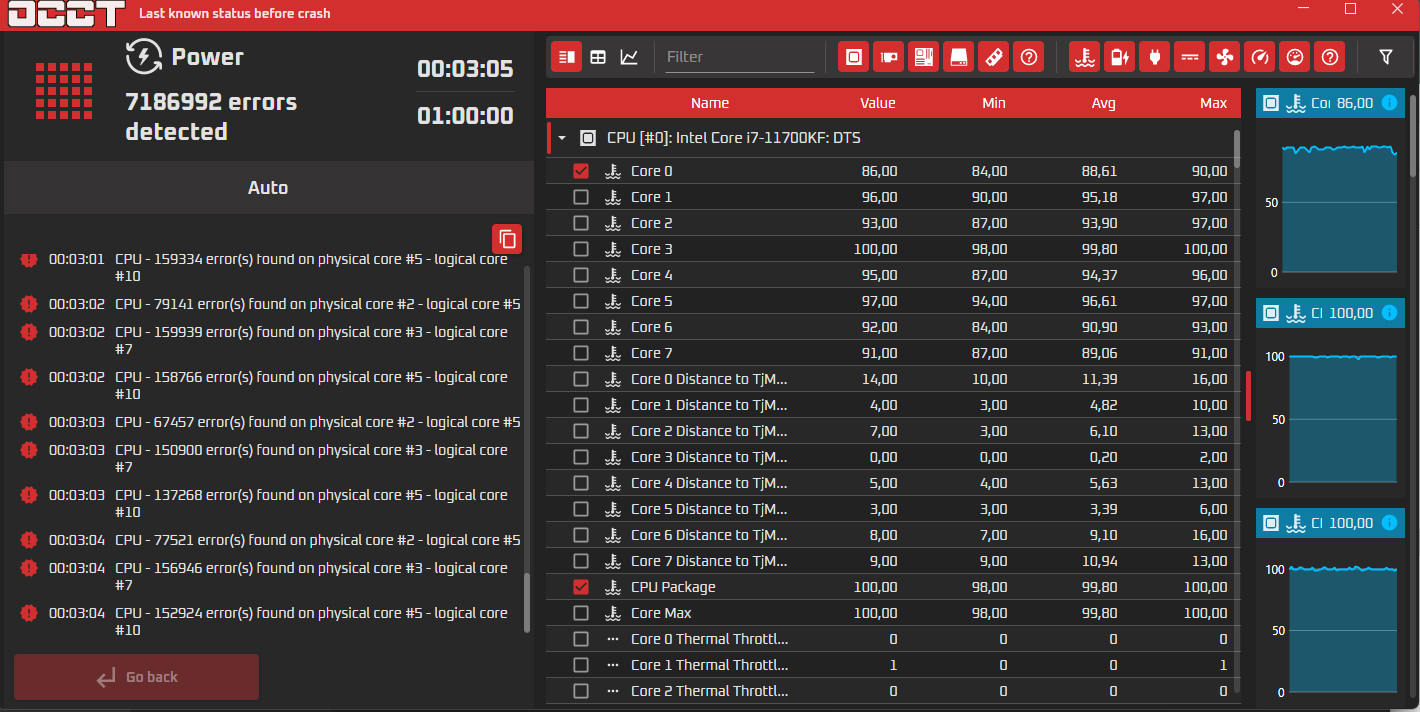This screenshot has width=1420, height=712.
Task: Select the Core 2 temperature row name
Action: click(x=651, y=223)
